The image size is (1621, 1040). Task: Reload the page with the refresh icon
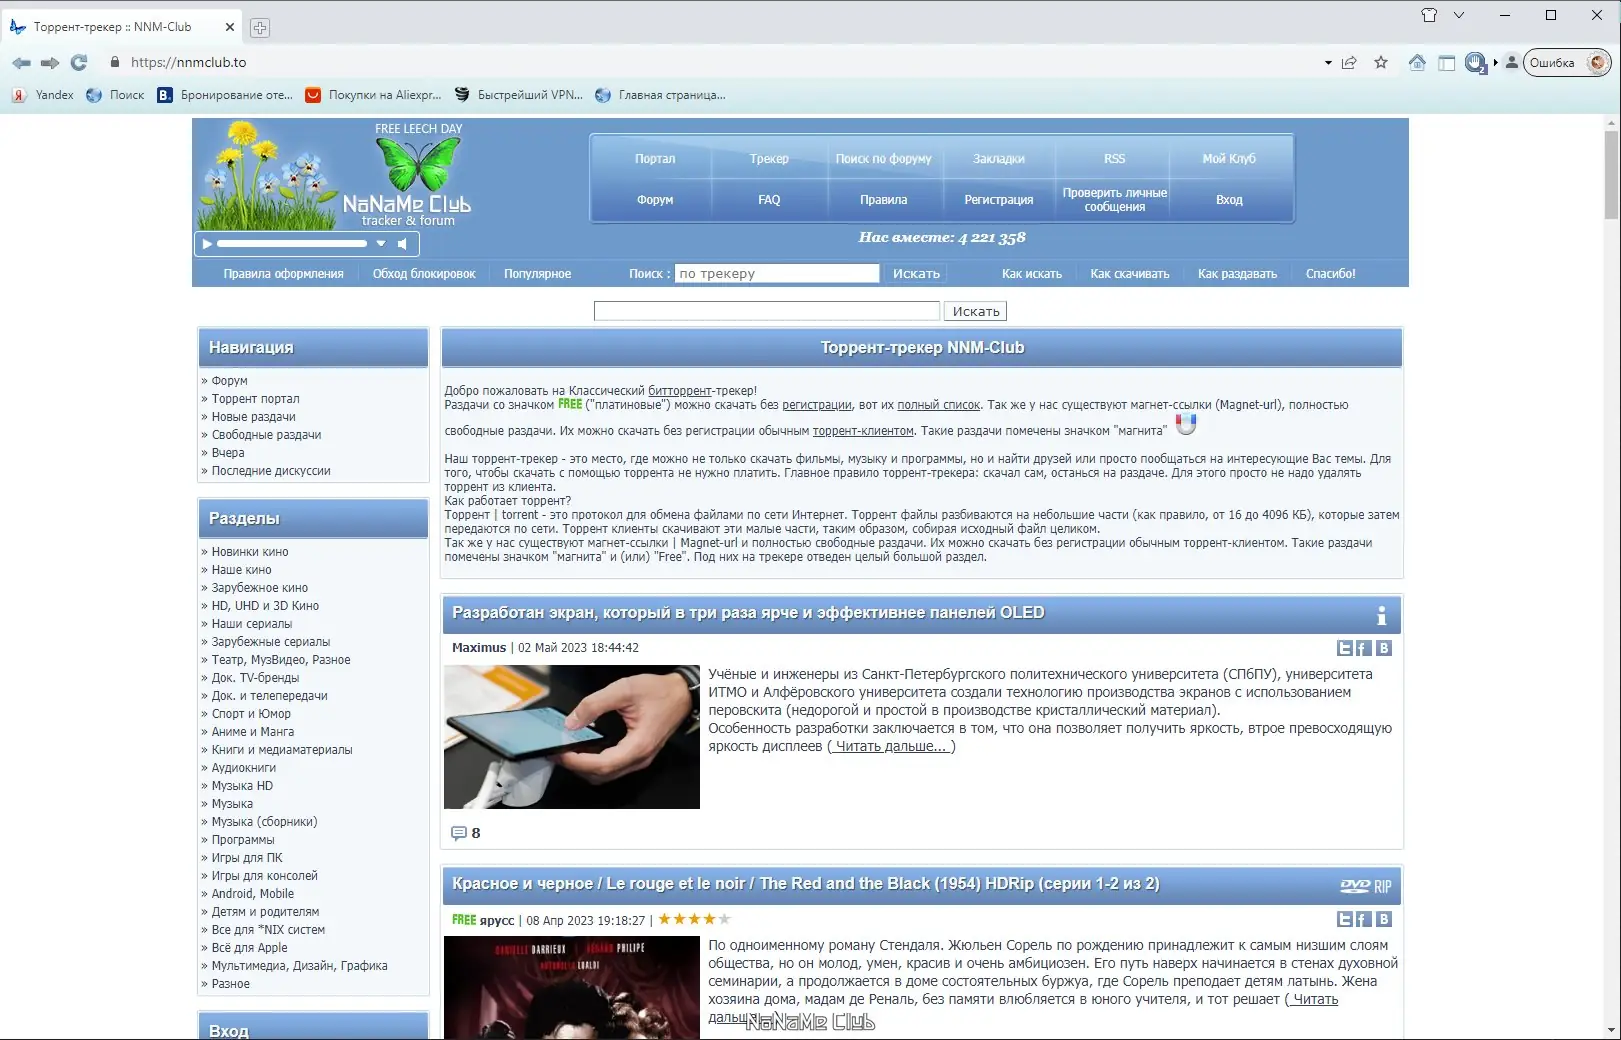point(79,62)
